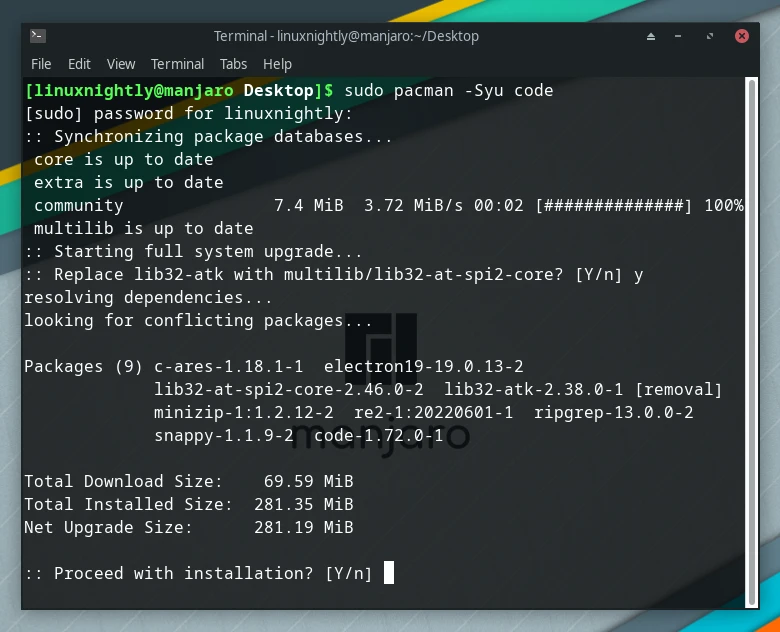Click 'looking for conflicting packages...' line
This screenshot has width=780, height=632.
tap(198, 320)
